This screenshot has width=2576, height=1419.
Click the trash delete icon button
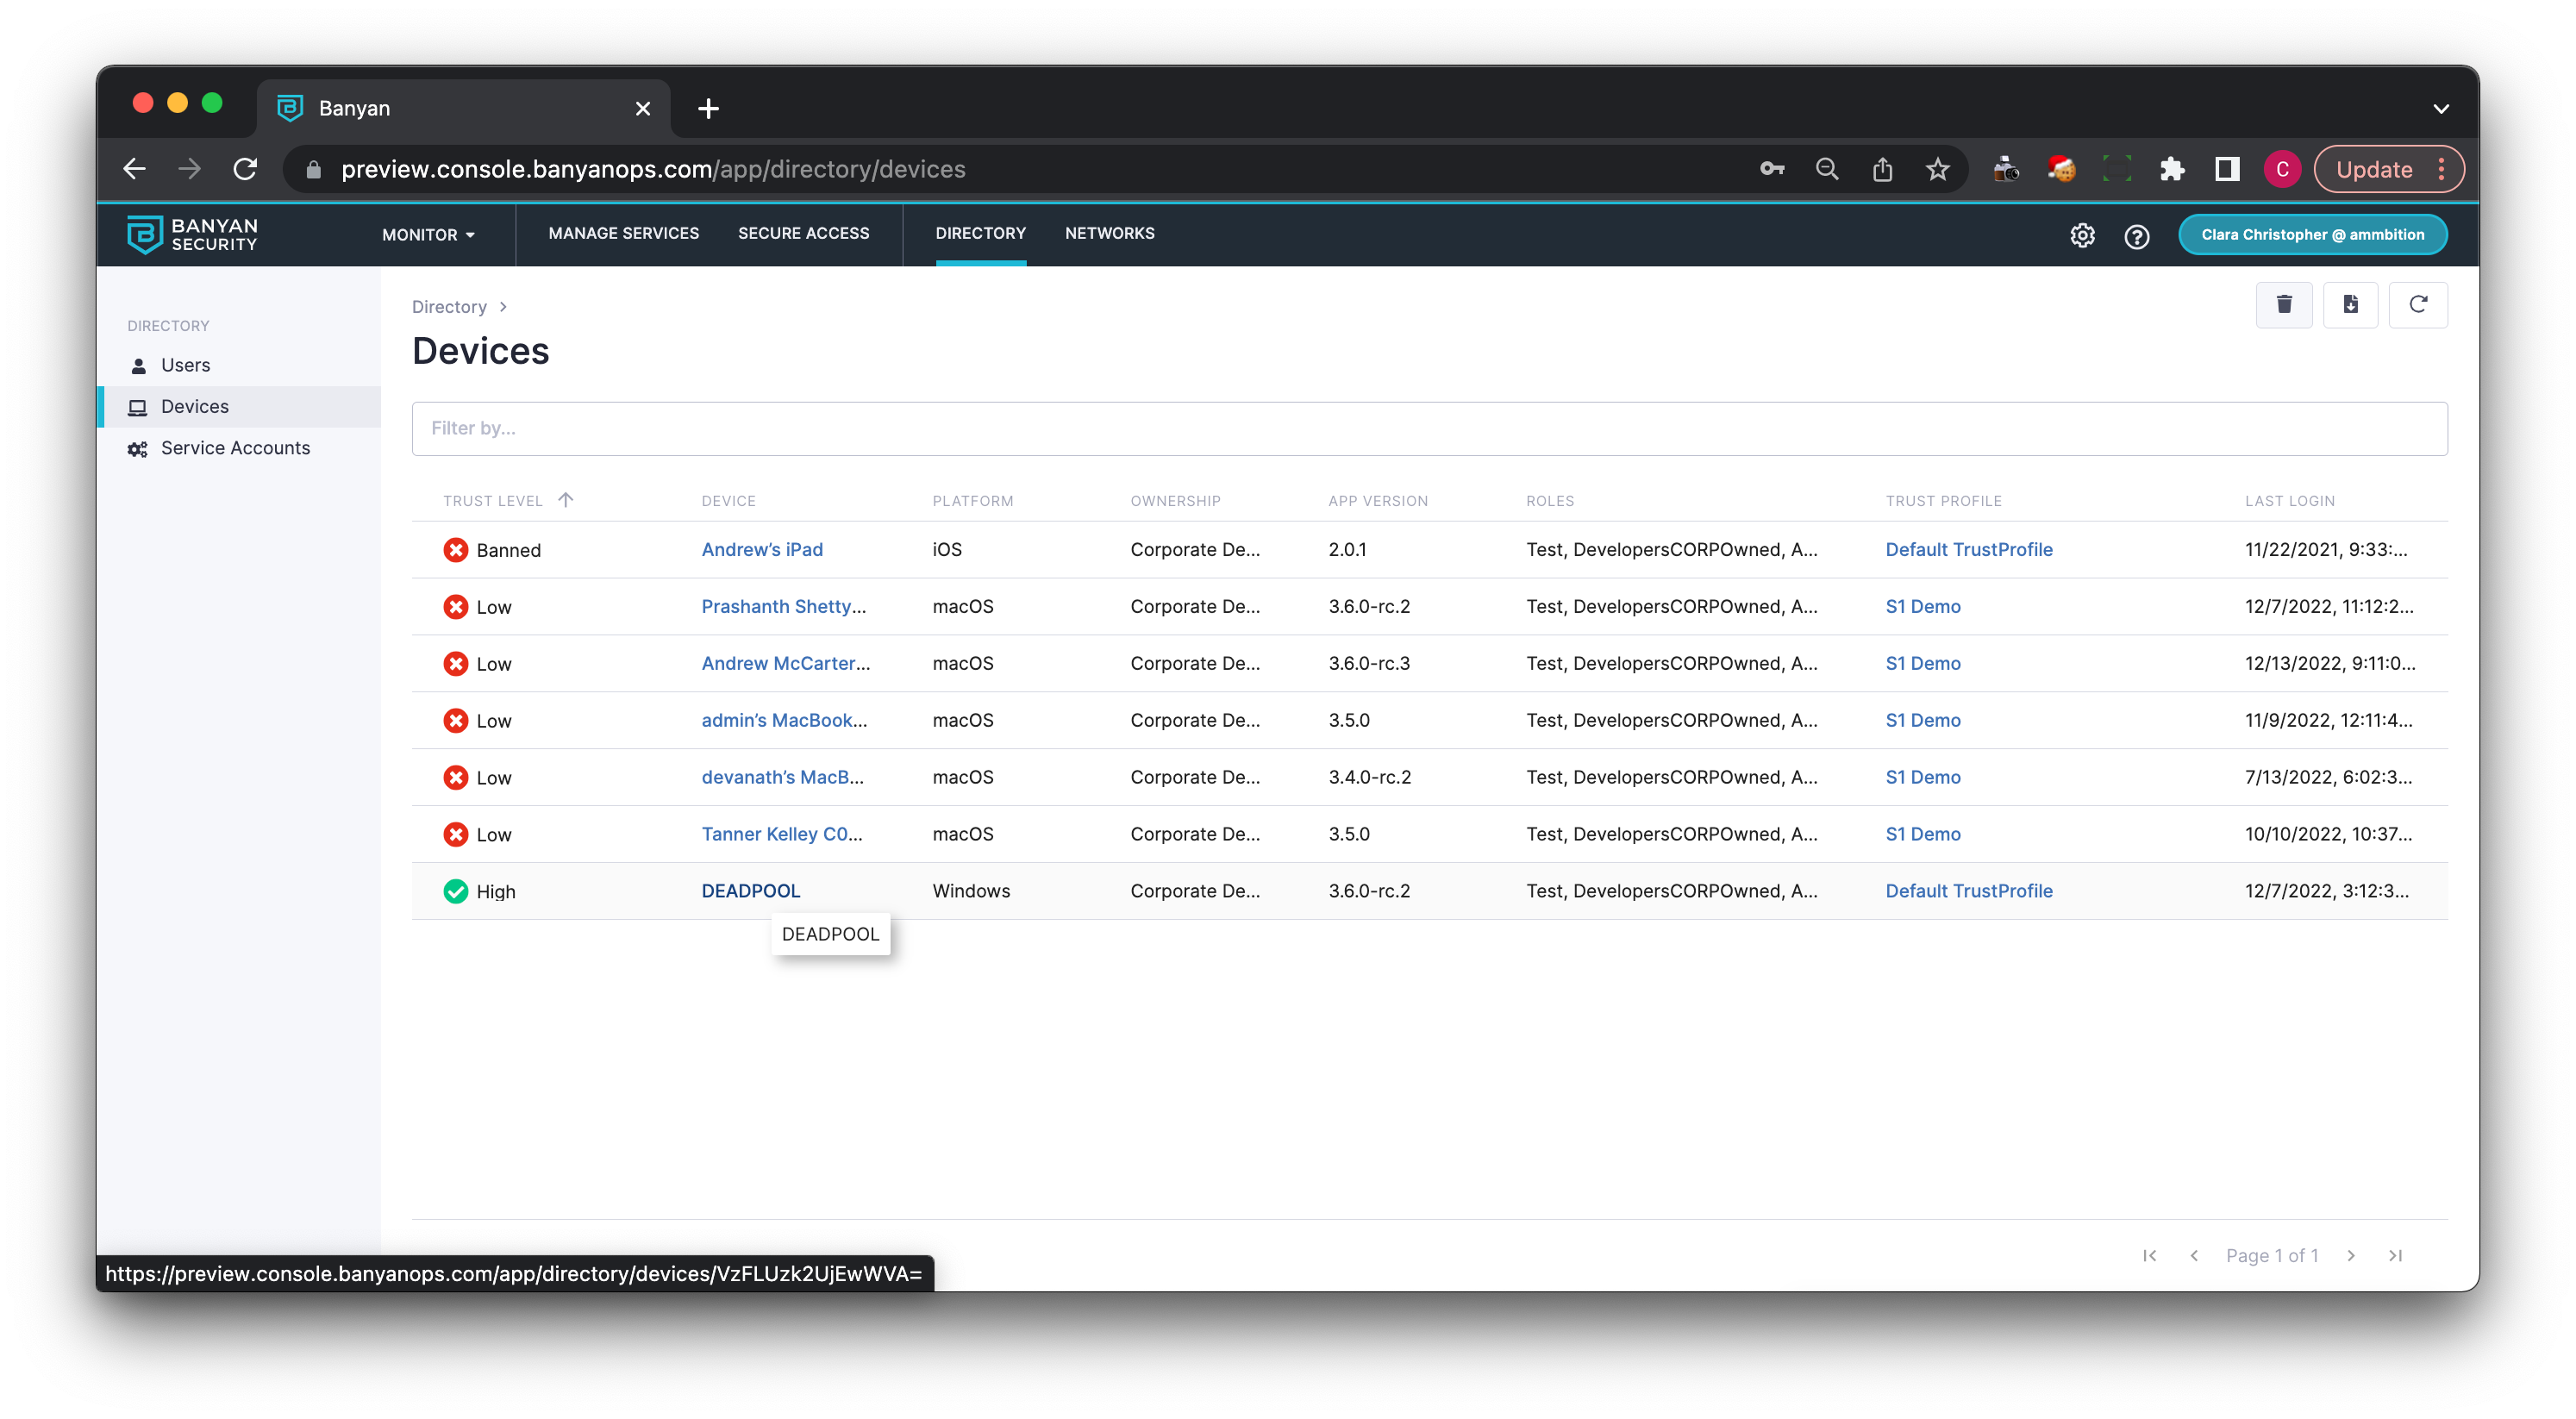pos(2283,305)
